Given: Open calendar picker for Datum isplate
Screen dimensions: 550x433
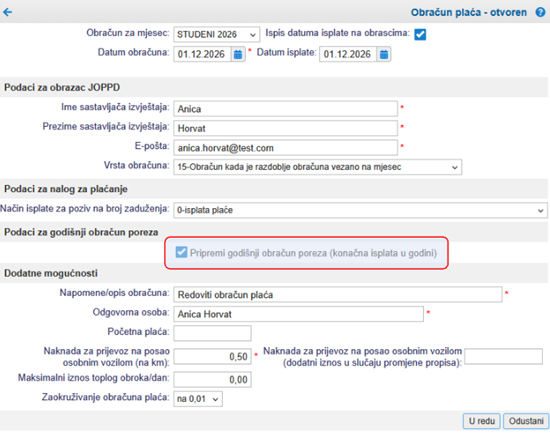Looking at the screenshot, I should tap(384, 54).
